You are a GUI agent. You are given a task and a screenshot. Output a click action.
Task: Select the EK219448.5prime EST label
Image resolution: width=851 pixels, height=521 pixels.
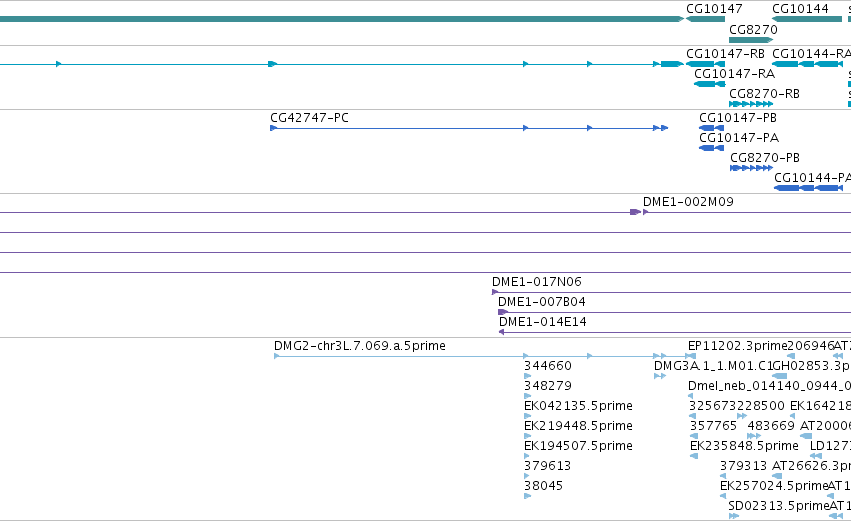click(578, 426)
